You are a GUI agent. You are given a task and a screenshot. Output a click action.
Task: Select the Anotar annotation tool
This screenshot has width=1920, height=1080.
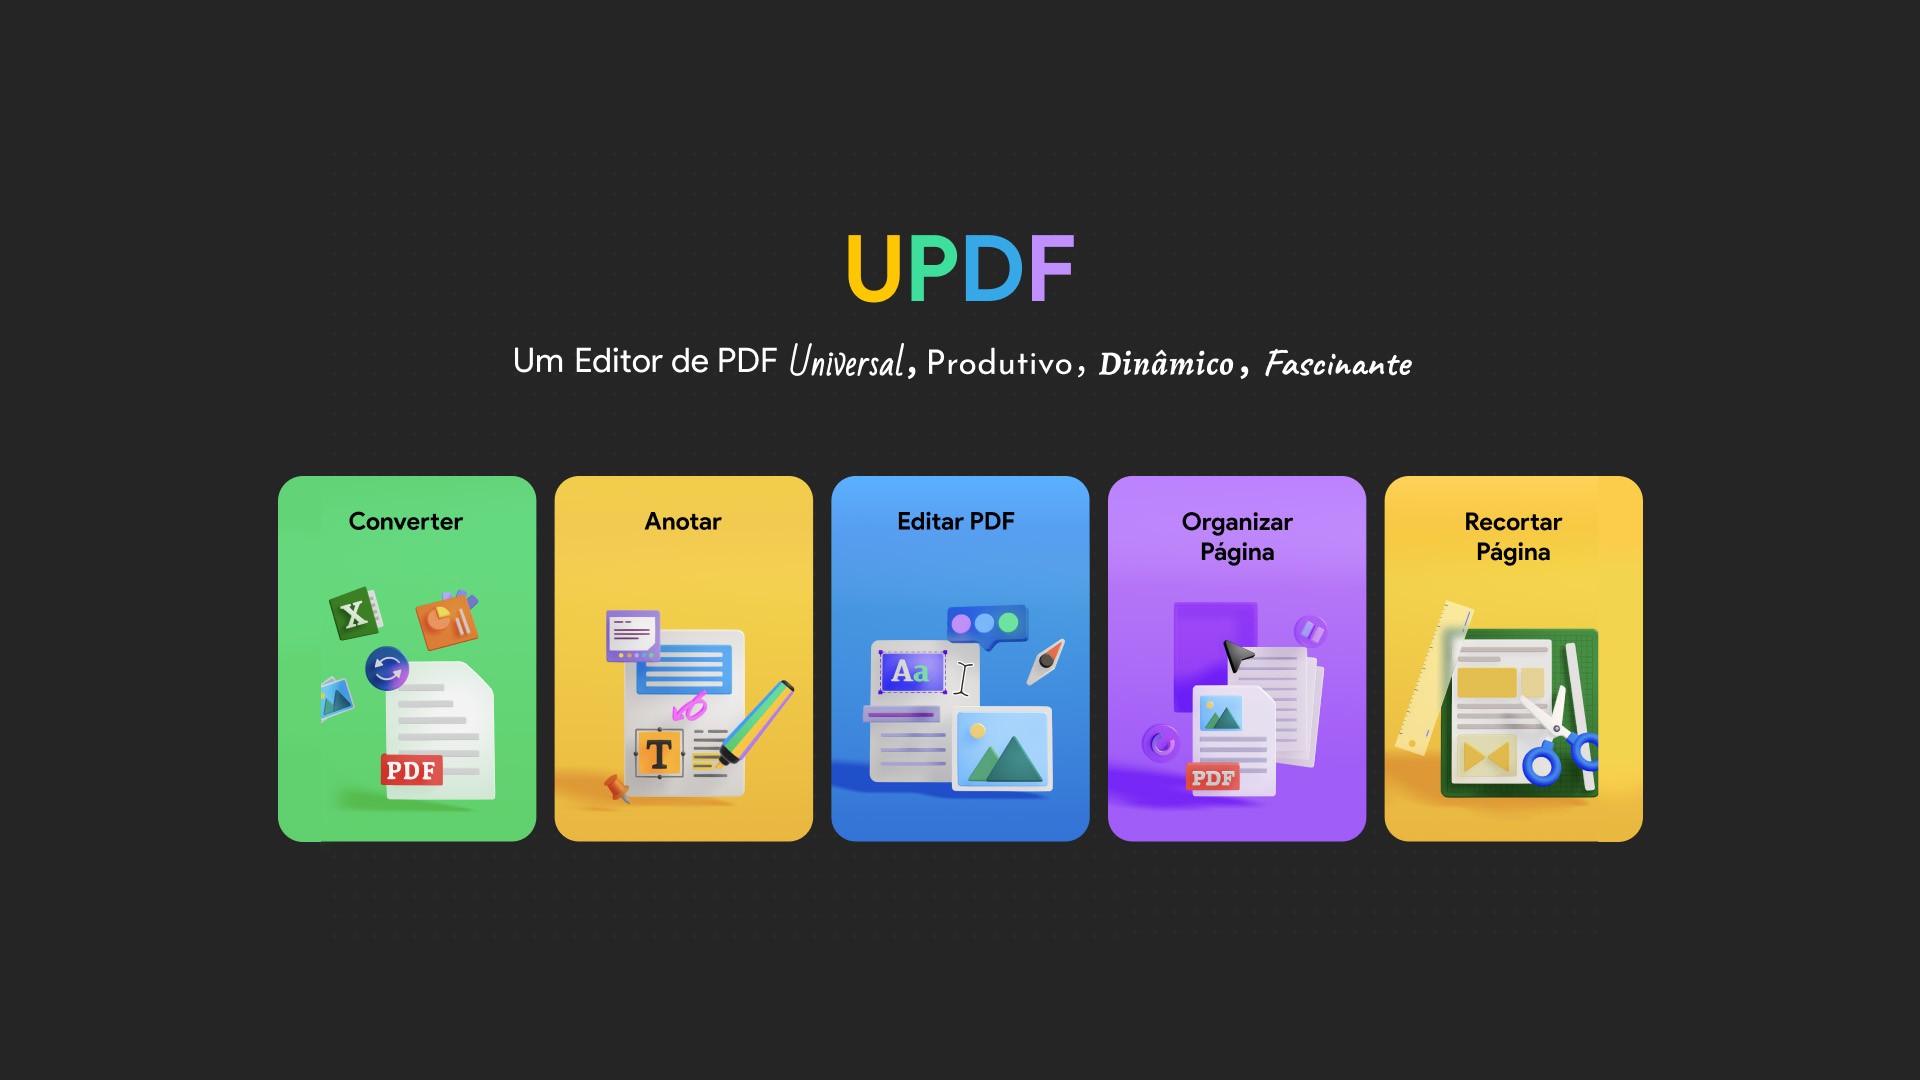click(683, 659)
